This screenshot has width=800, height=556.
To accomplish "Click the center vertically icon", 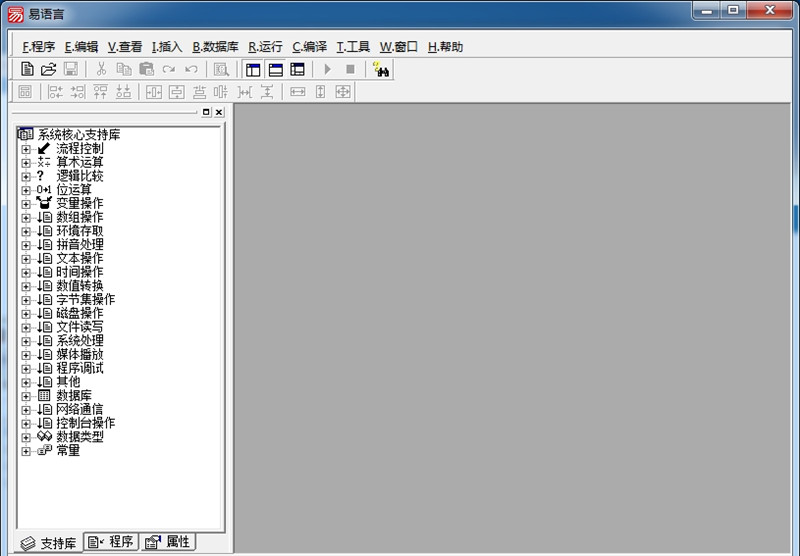I will (x=177, y=92).
